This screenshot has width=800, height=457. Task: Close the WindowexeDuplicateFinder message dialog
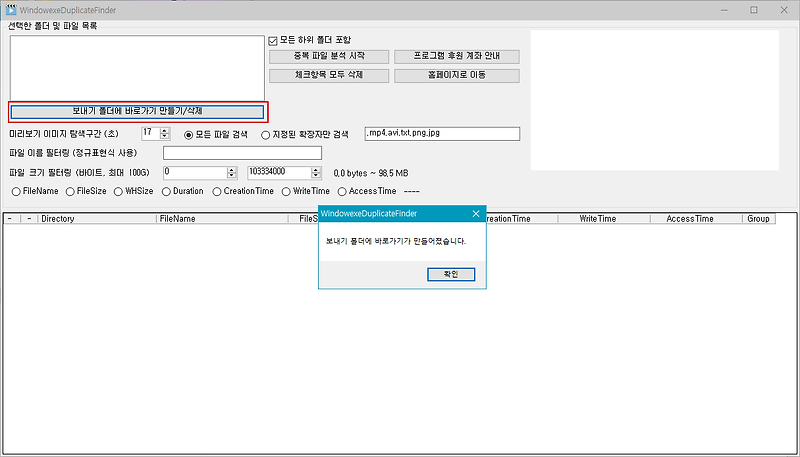coord(476,214)
